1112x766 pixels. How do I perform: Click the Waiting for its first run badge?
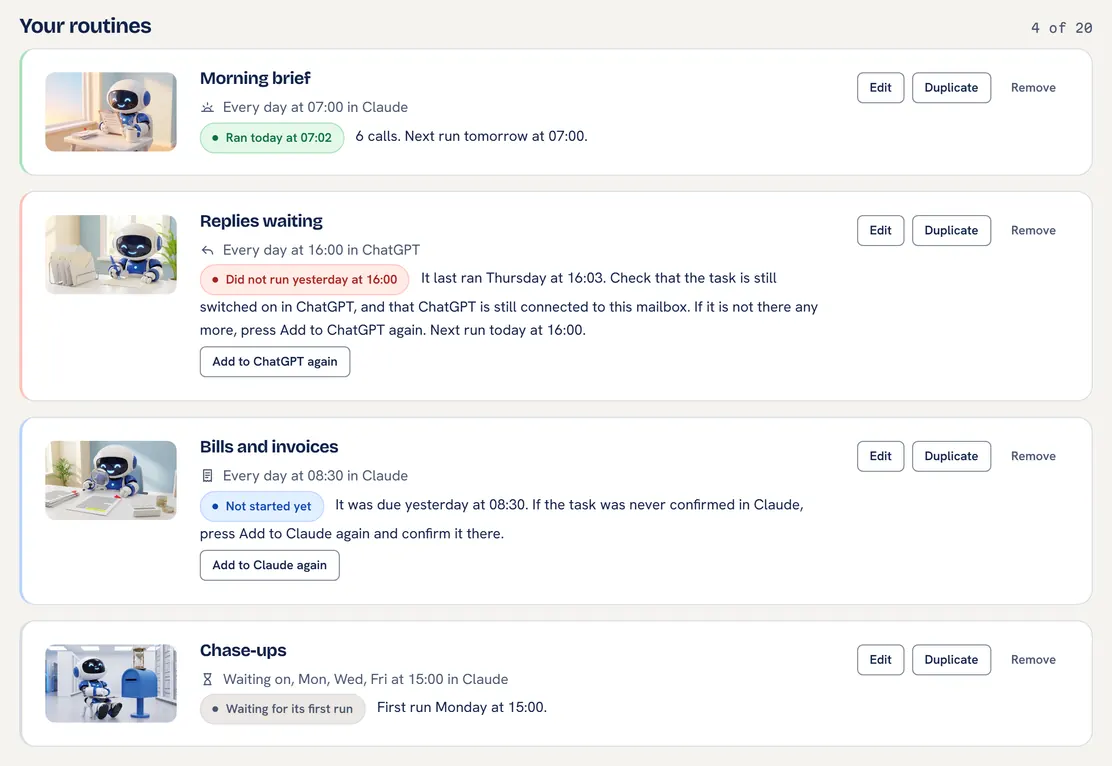point(282,709)
